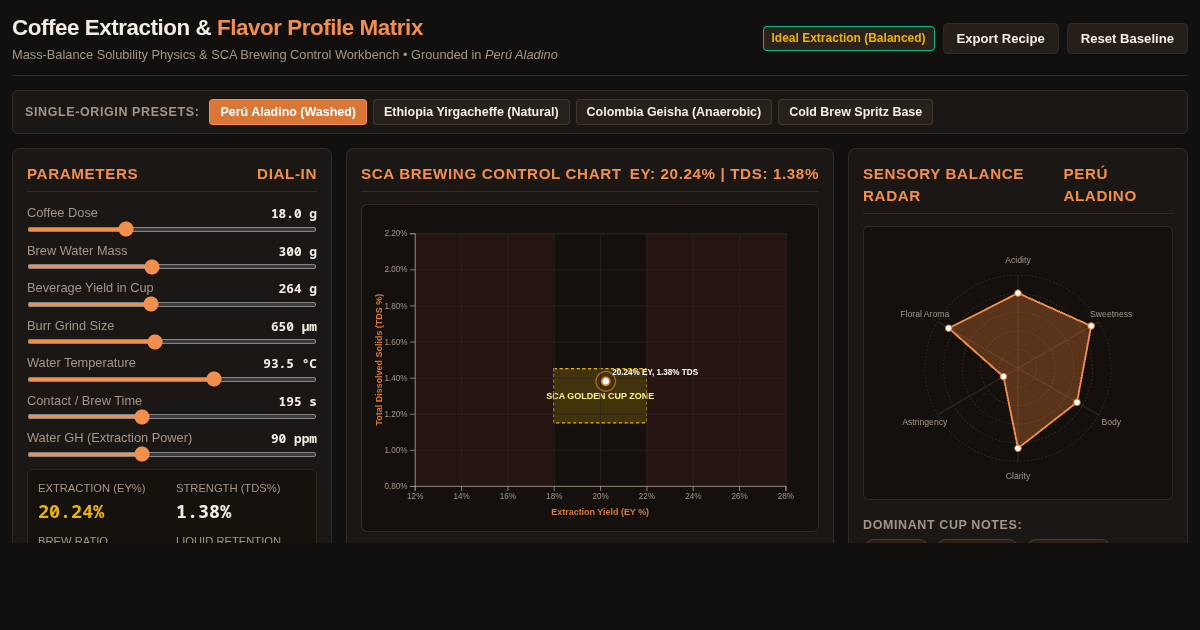Click the 195 s brew time value

pos(298,401)
